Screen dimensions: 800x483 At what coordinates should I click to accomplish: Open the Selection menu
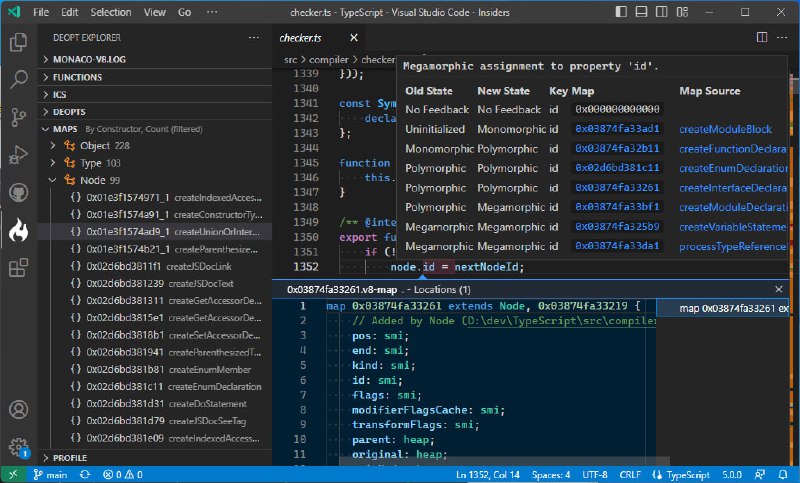tap(111, 12)
